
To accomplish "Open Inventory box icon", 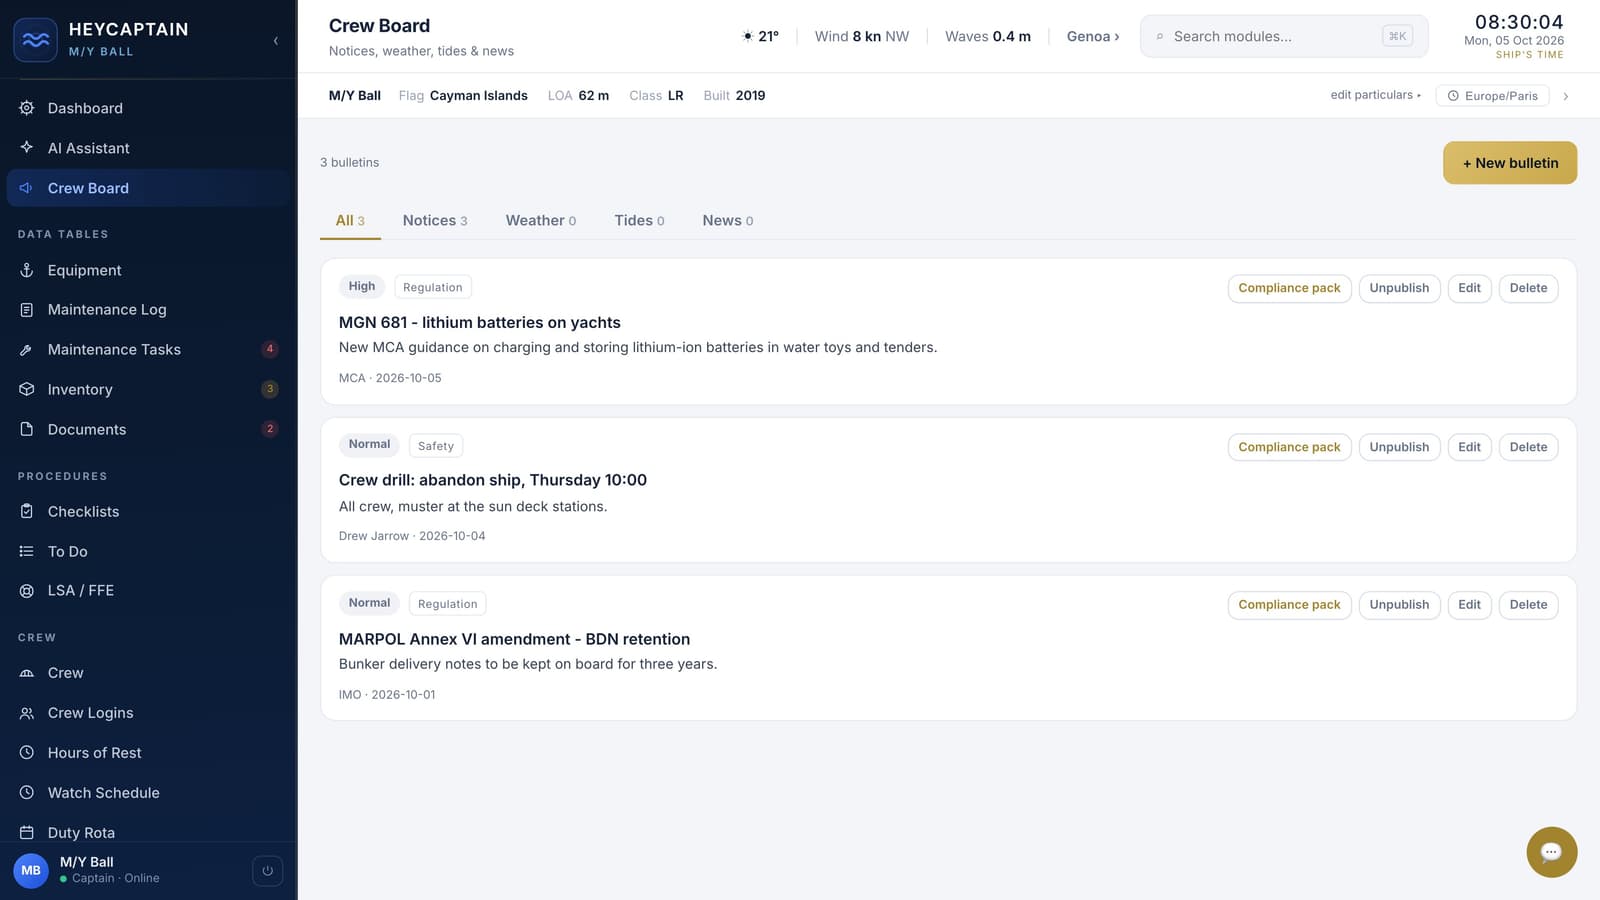I will pyautogui.click(x=27, y=389).
